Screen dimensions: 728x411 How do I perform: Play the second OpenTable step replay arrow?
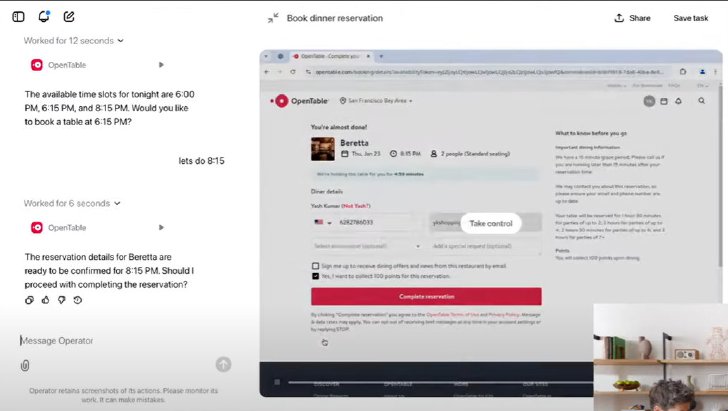(x=161, y=227)
